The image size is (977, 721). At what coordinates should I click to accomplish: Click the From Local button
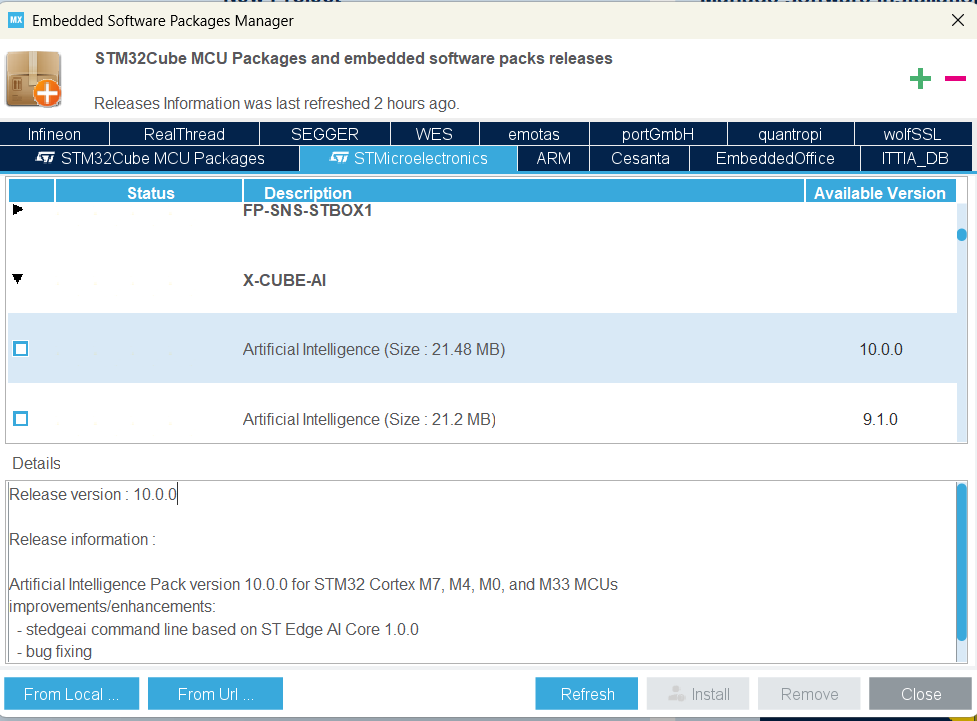coord(71,693)
